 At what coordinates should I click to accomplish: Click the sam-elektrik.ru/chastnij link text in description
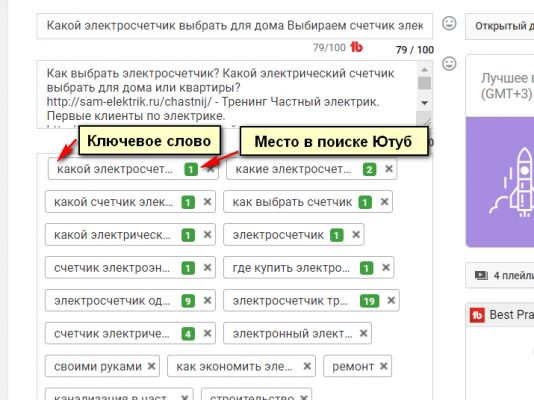(x=129, y=101)
